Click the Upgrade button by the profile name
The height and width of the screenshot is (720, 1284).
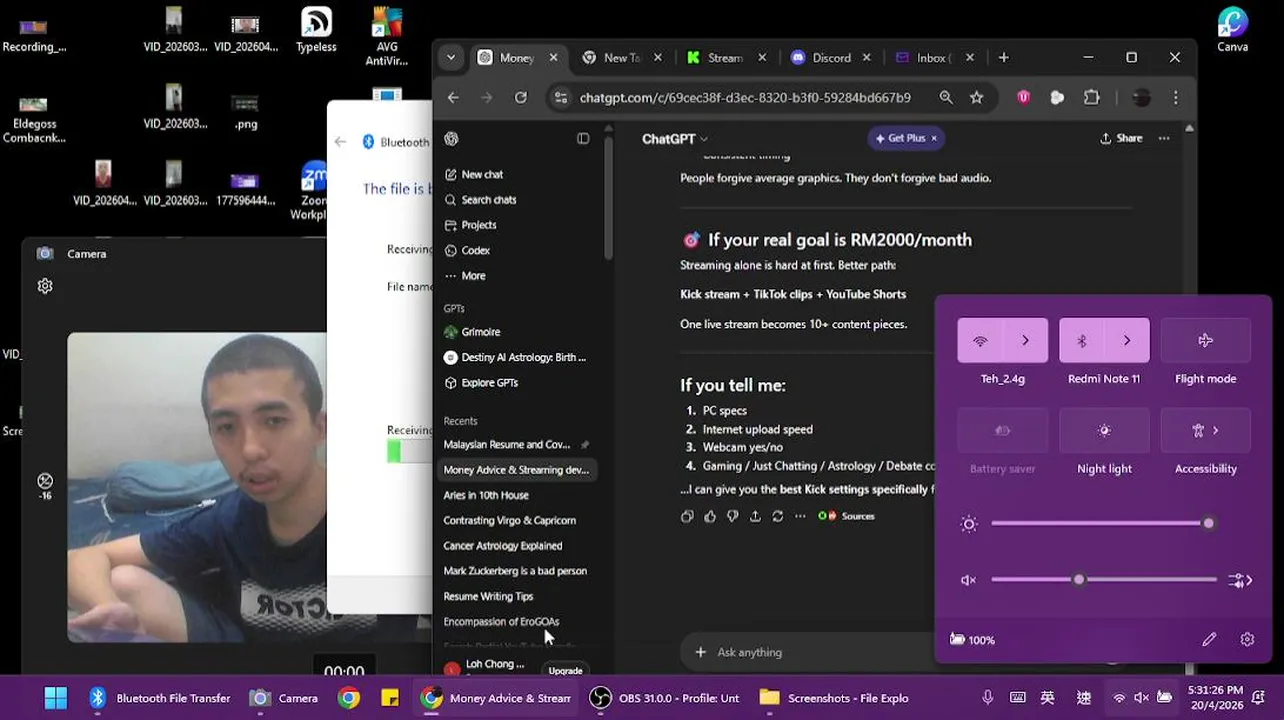pyautogui.click(x=565, y=671)
